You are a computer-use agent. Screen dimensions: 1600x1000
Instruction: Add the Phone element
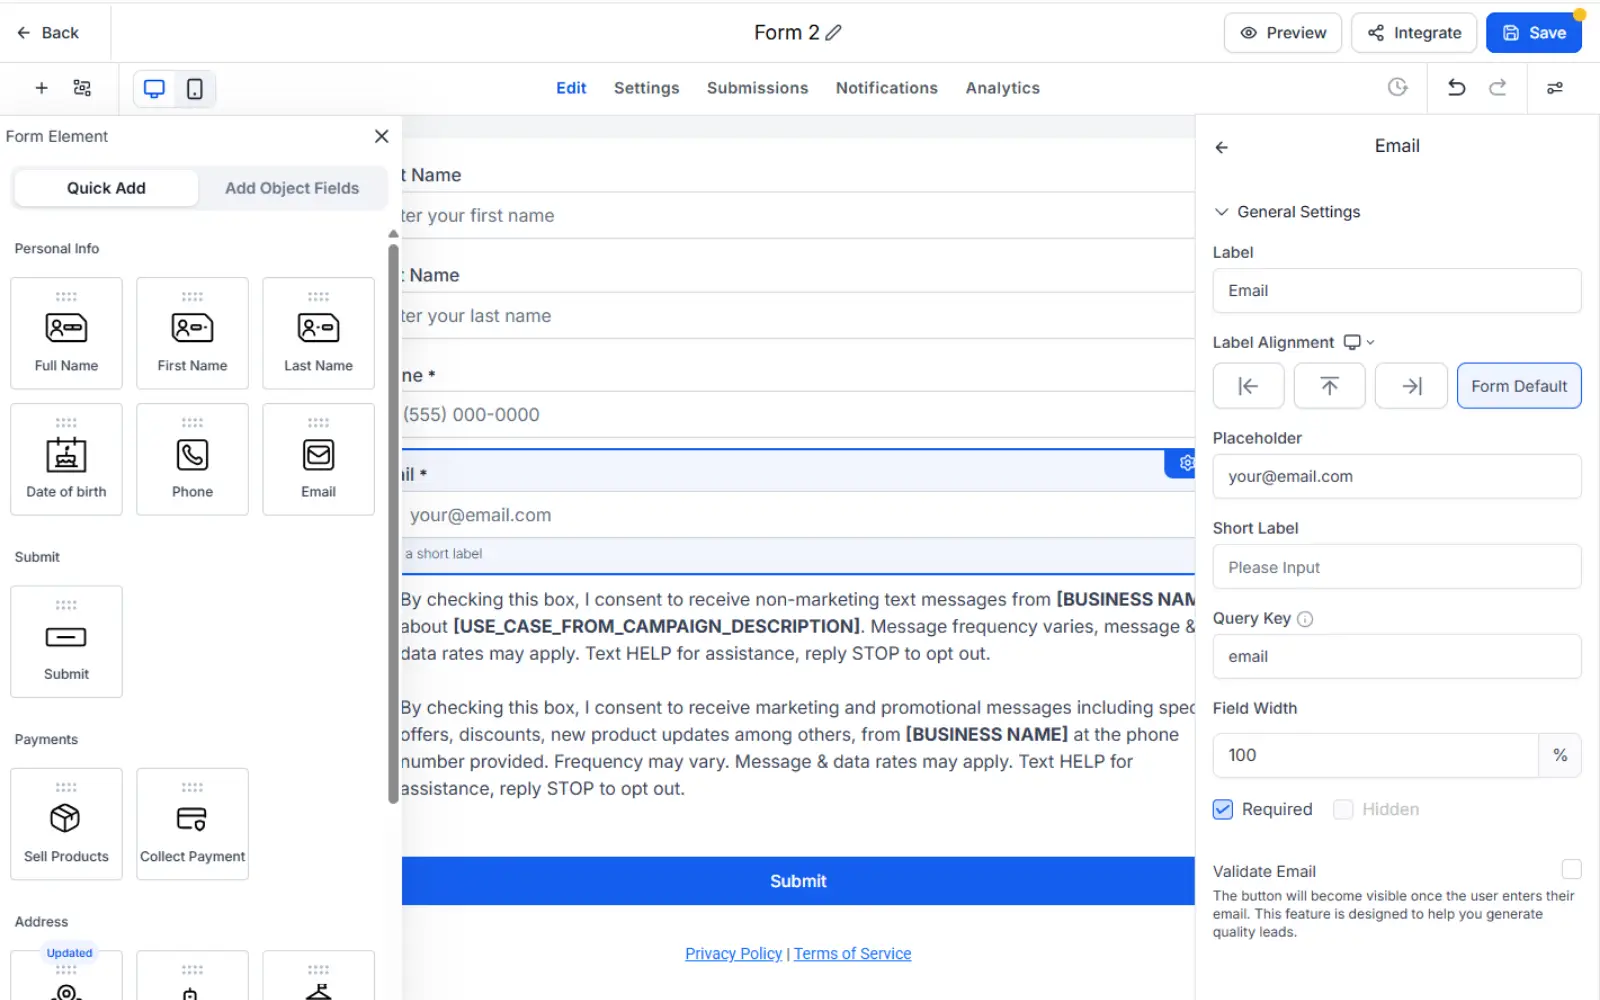click(192, 459)
